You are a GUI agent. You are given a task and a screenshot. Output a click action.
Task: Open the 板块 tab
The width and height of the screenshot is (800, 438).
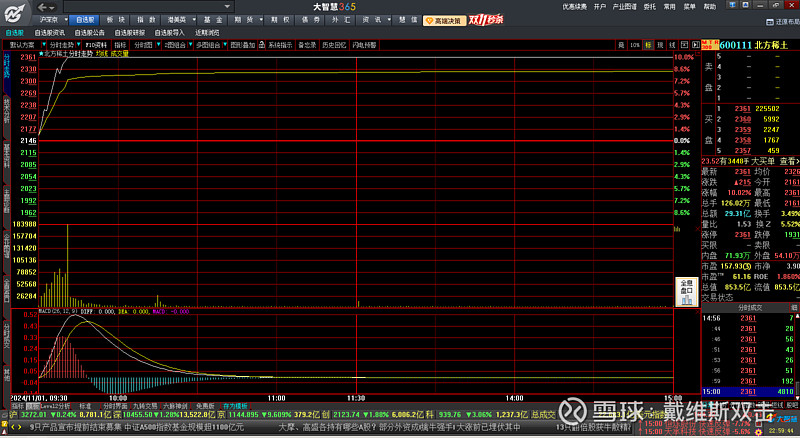coord(115,20)
